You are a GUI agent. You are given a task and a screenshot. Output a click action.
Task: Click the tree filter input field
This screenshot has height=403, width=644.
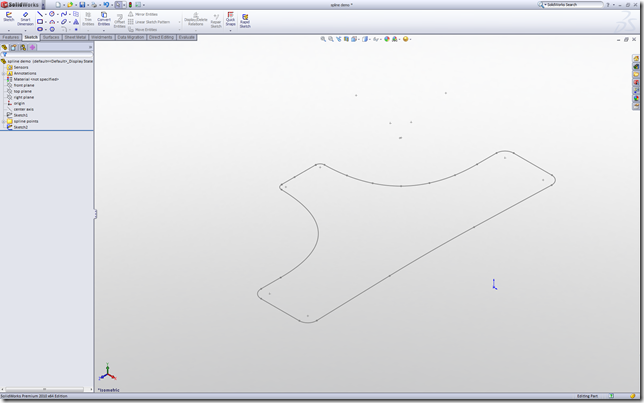coord(49,54)
